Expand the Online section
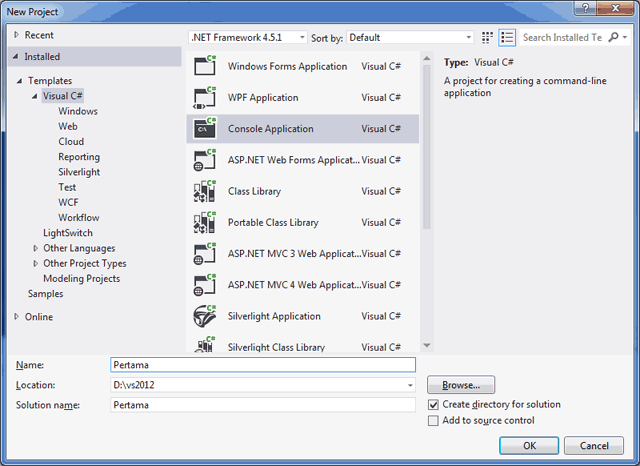Screen dimensions: 640x466 16,316
